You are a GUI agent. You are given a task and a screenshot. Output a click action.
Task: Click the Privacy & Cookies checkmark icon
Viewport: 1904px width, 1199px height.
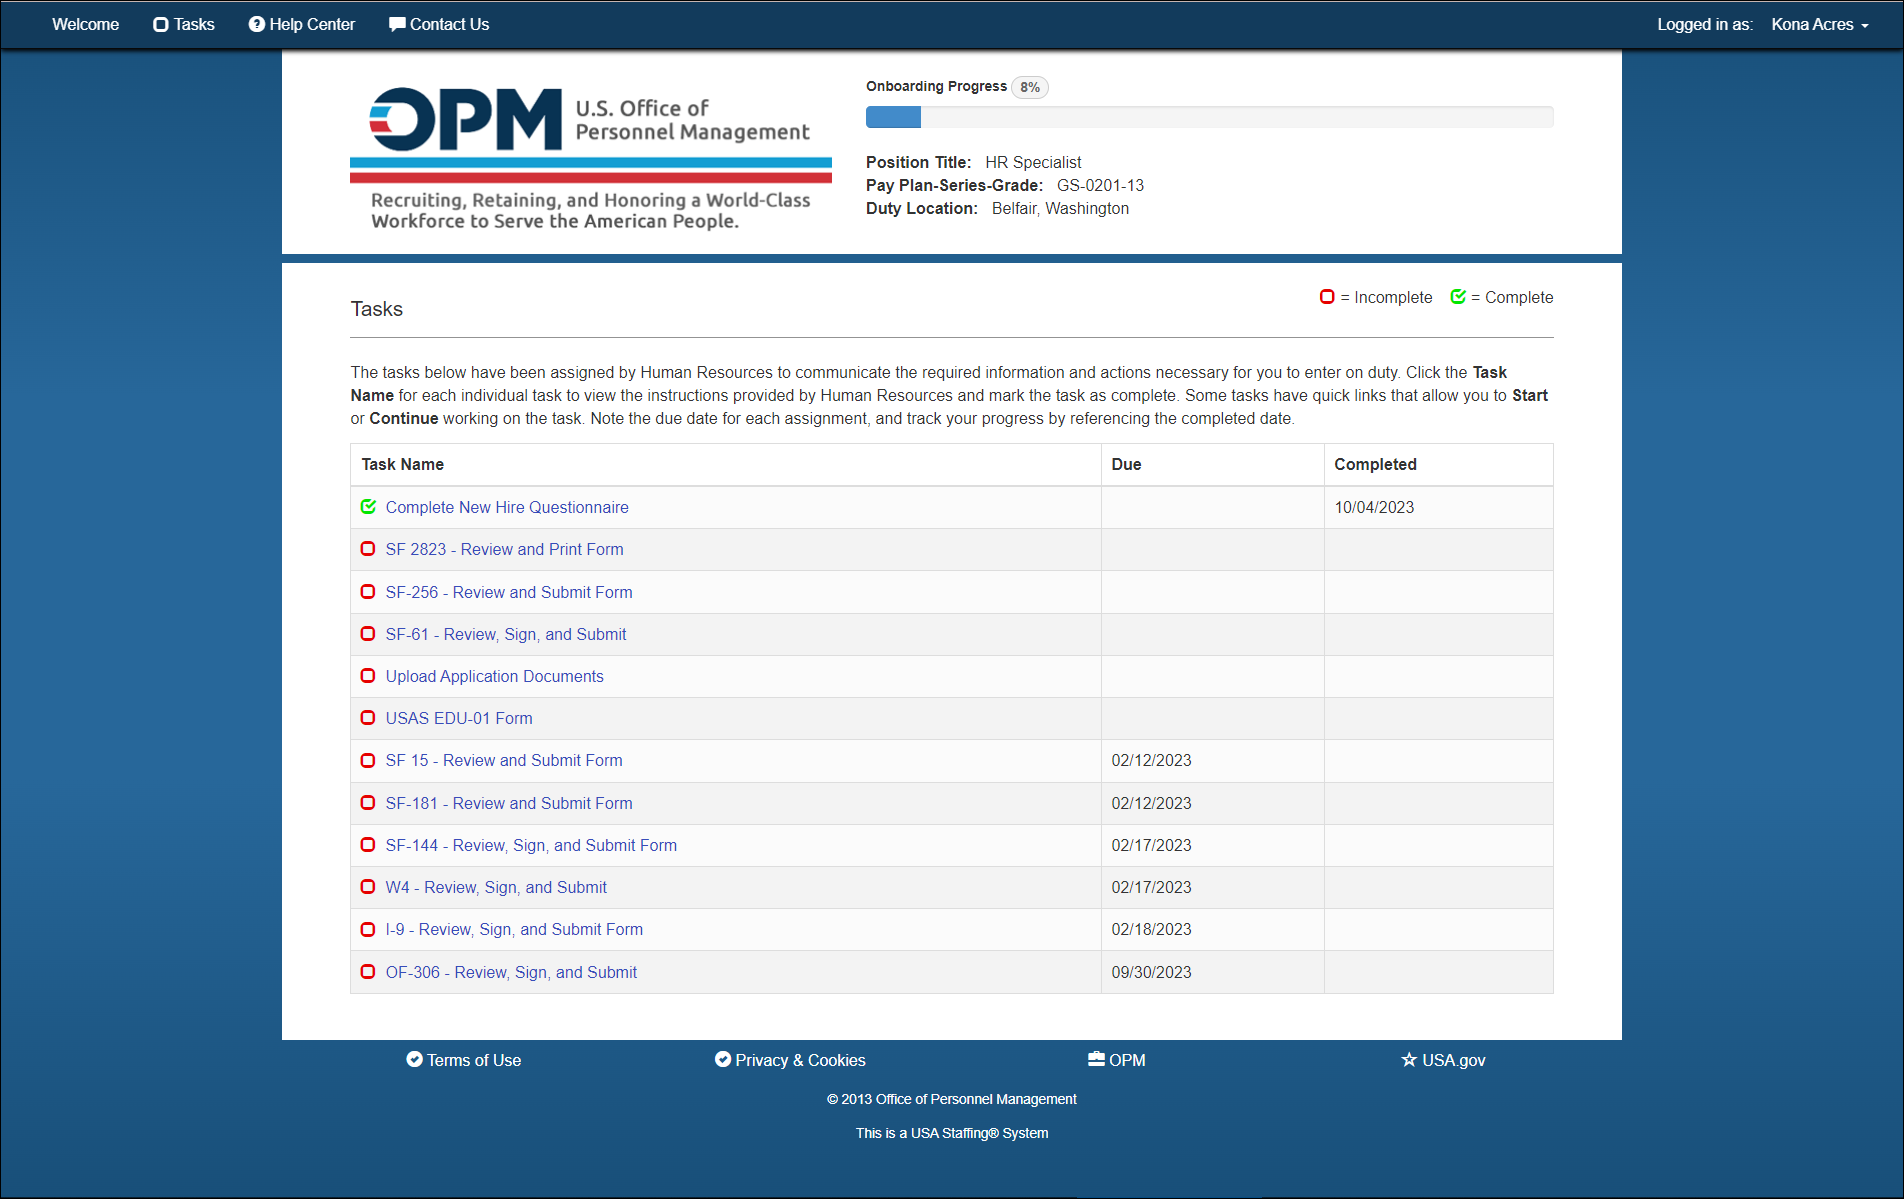[723, 1059]
